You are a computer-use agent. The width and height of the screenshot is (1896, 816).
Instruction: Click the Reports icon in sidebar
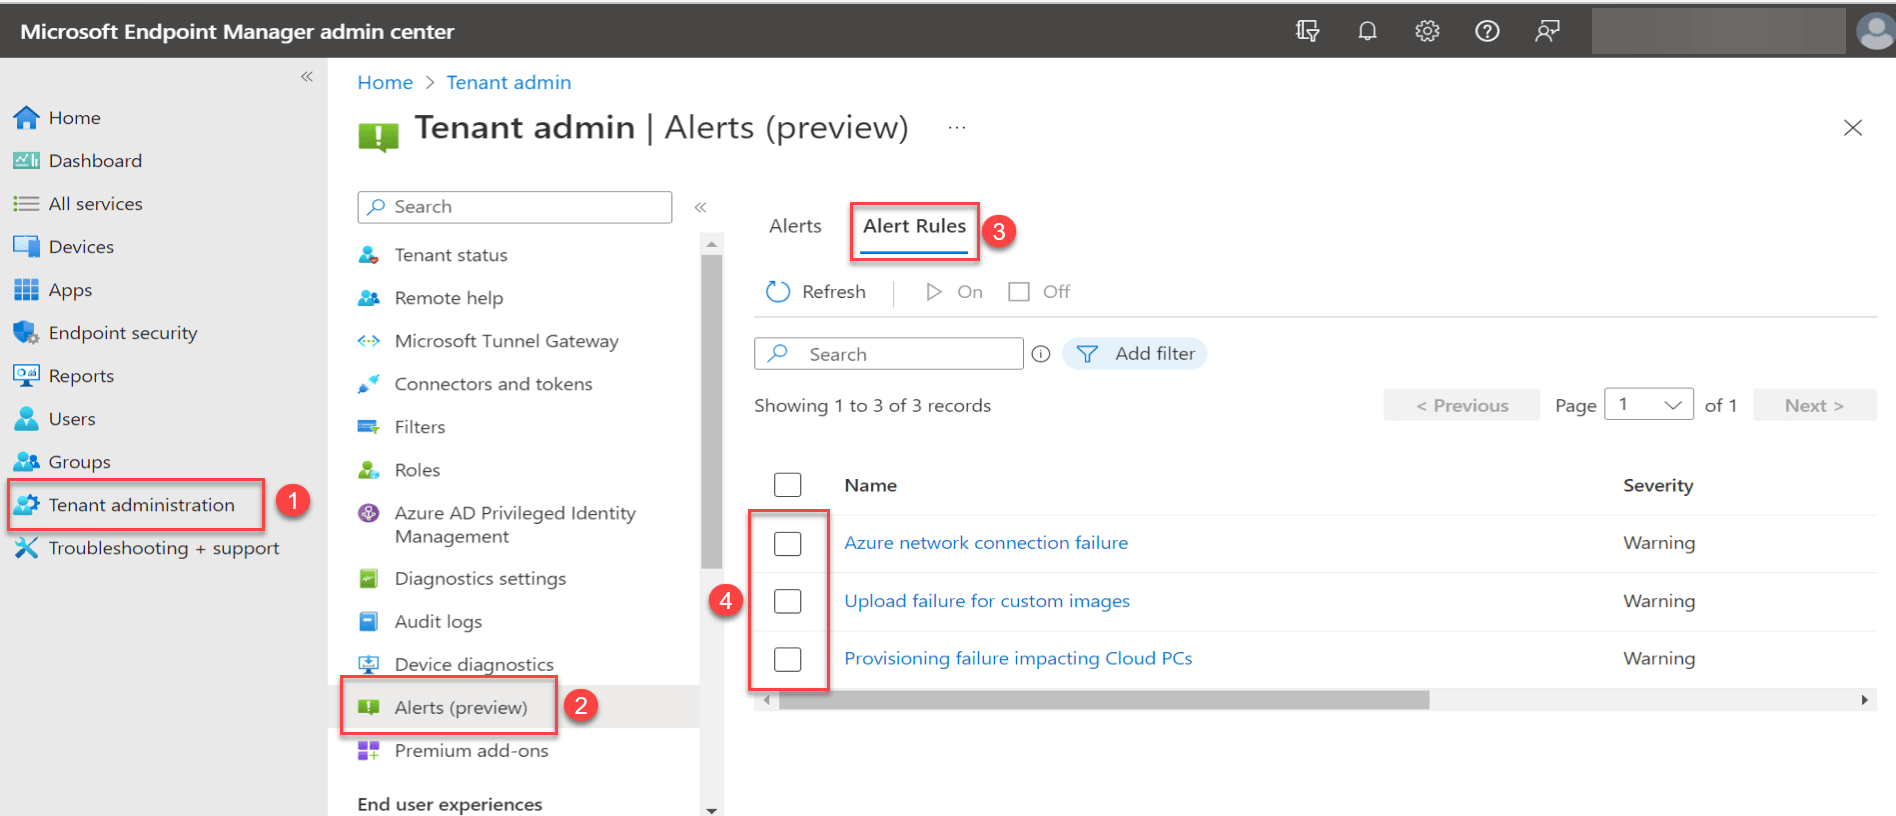pos(26,376)
